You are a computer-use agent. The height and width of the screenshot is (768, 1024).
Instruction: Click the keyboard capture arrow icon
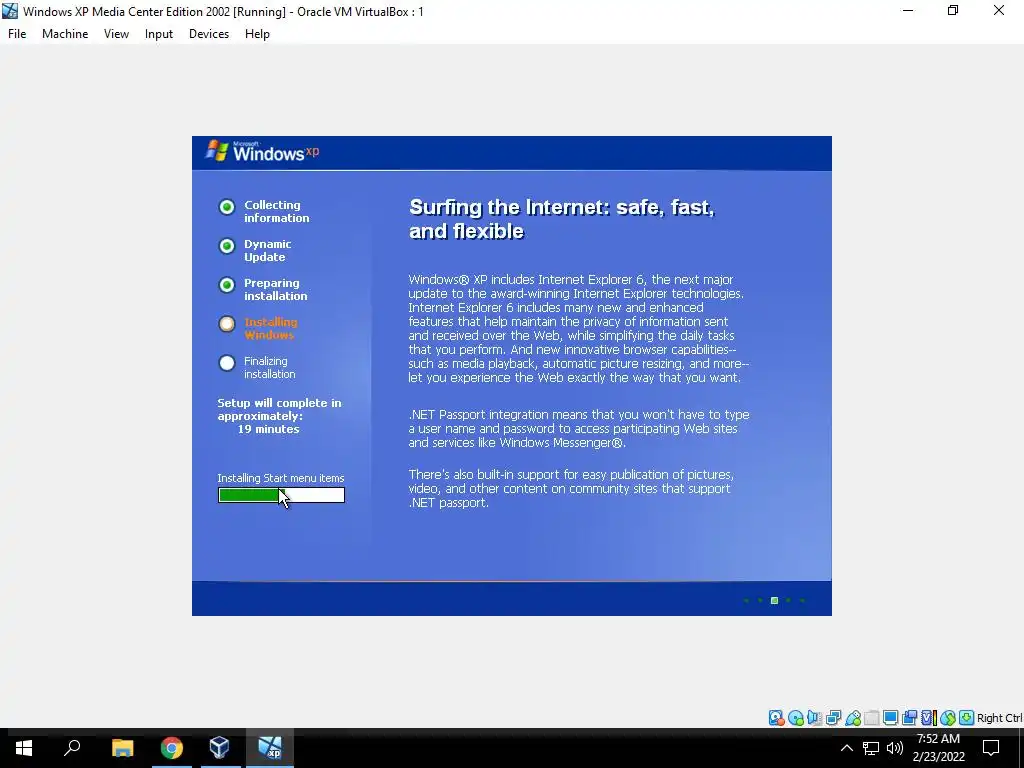(x=967, y=718)
